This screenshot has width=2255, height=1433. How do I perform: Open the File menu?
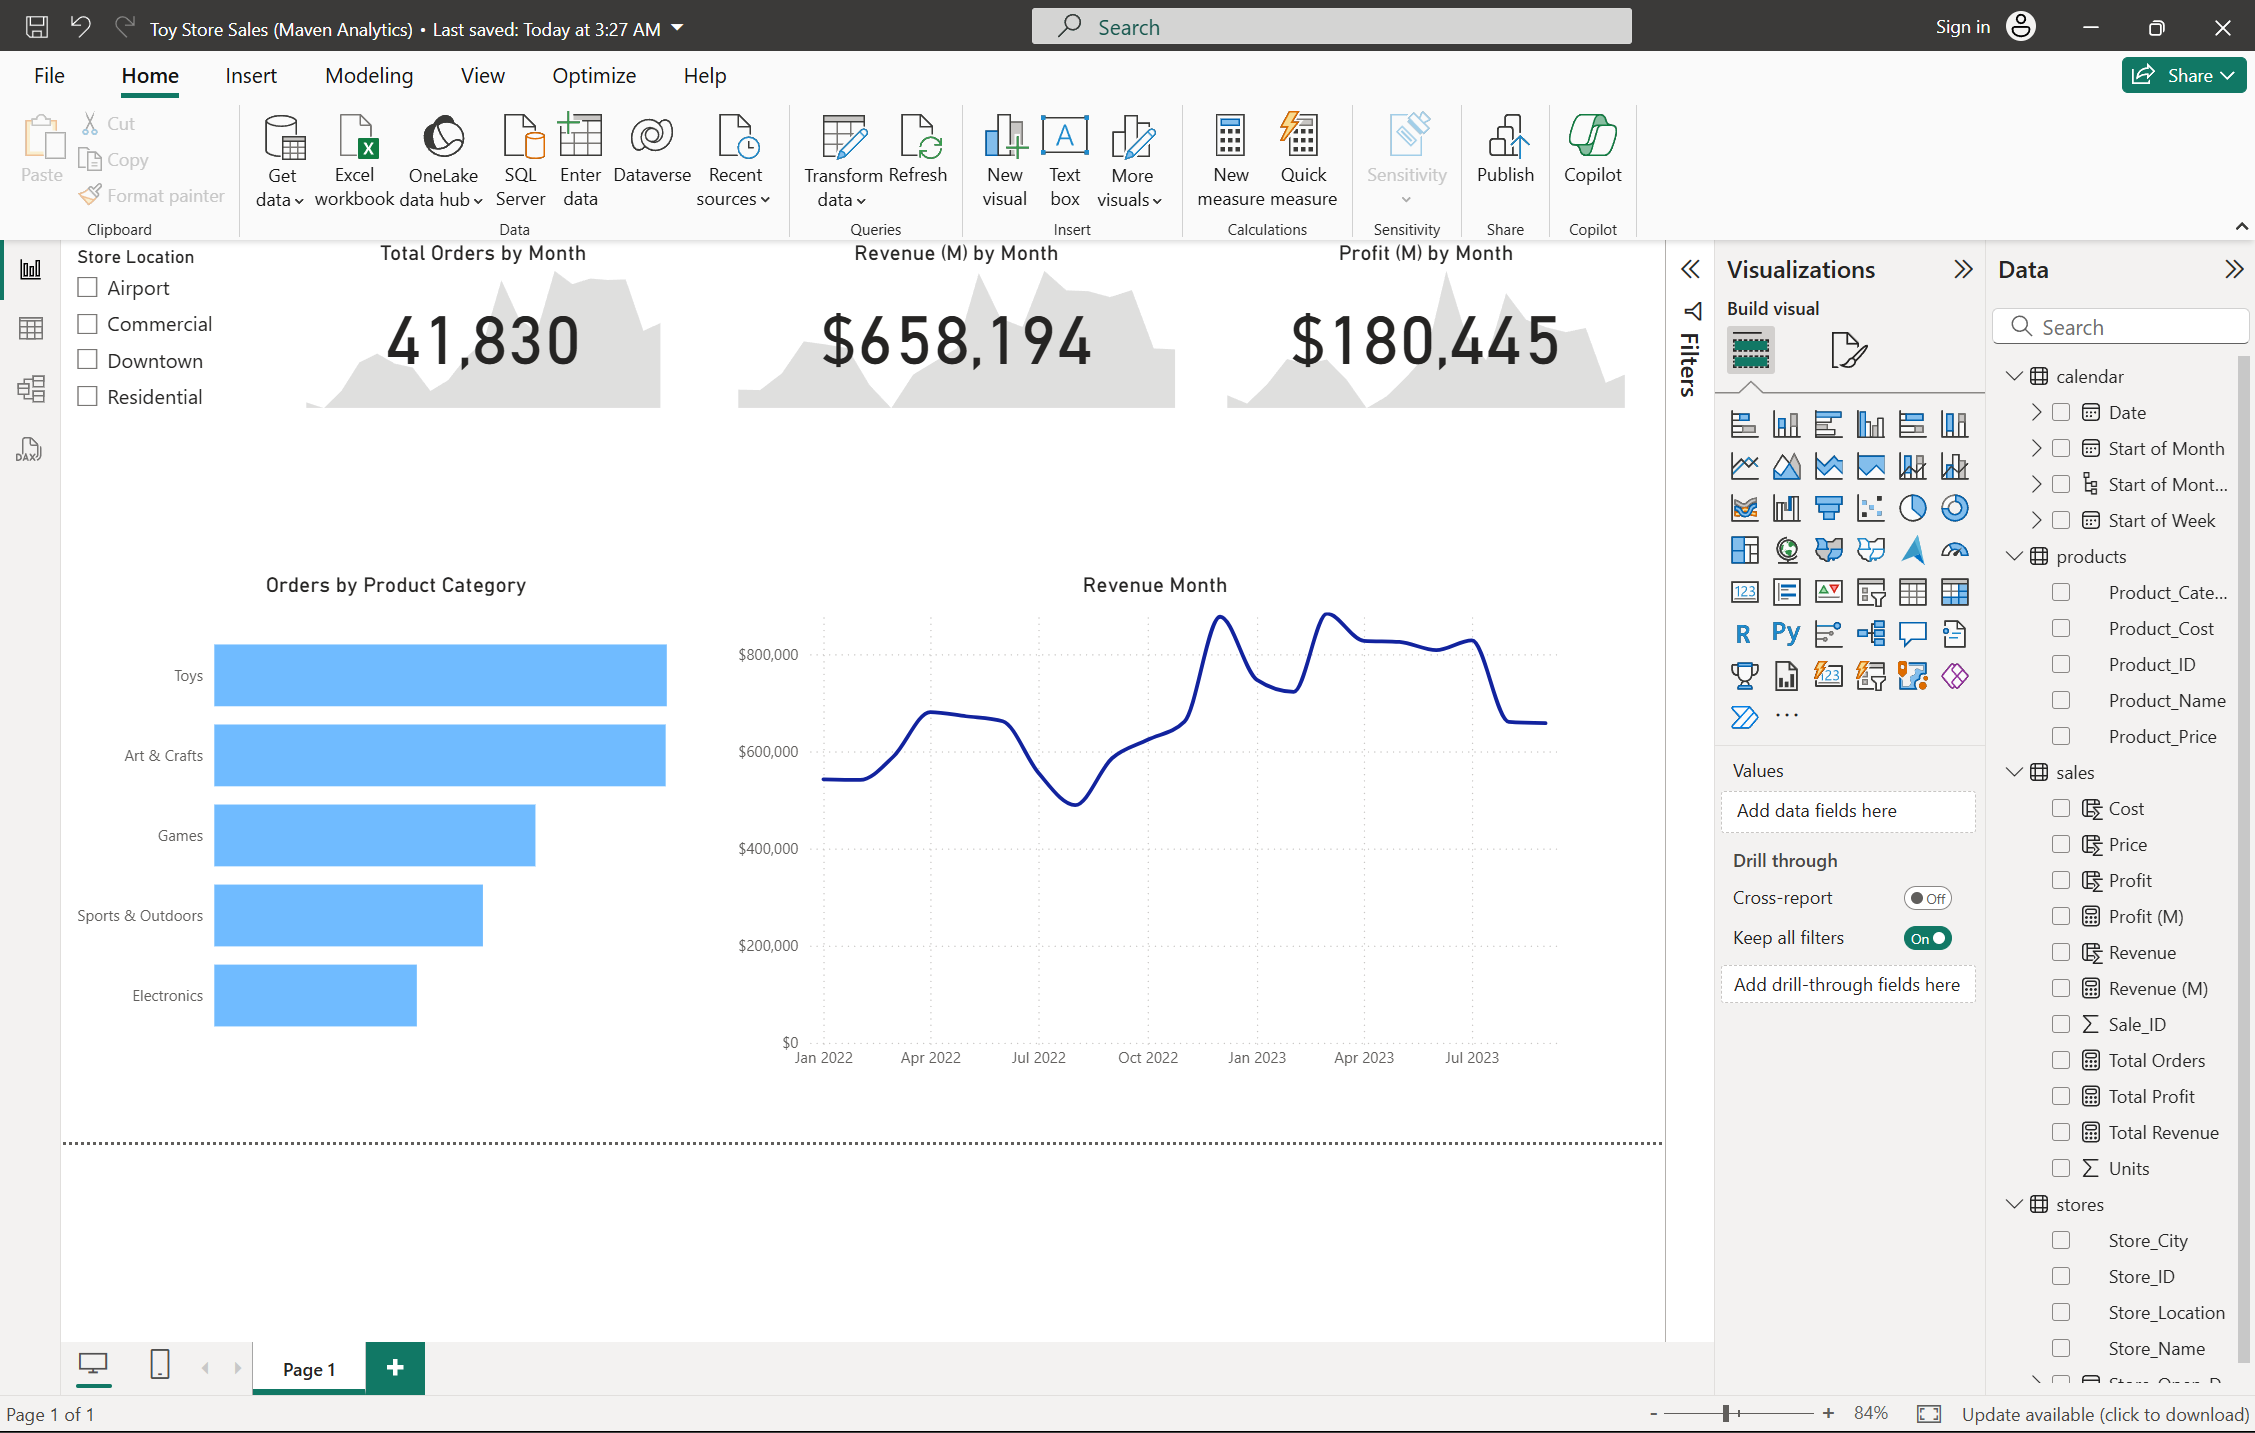pos(49,76)
